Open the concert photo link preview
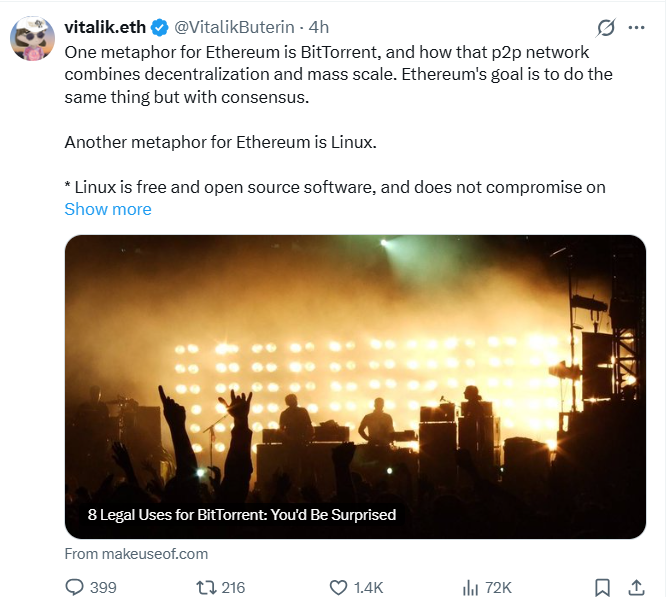667x597 pixels. pyautogui.click(x=355, y=370)
